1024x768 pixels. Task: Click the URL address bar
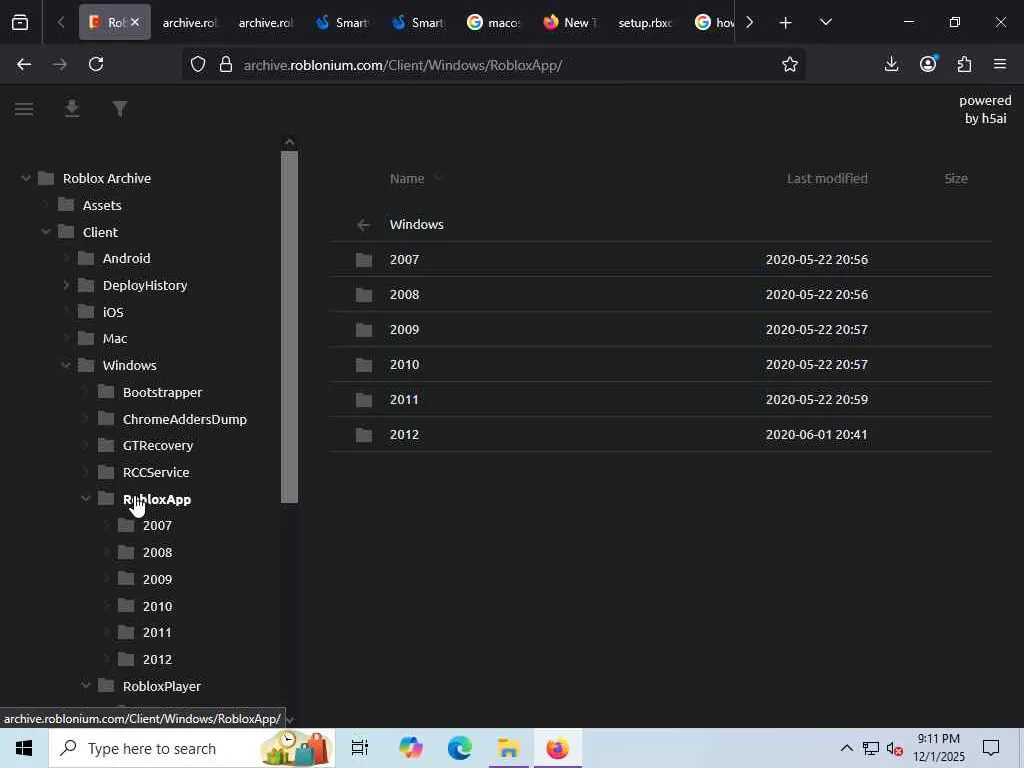pos(494,65)
